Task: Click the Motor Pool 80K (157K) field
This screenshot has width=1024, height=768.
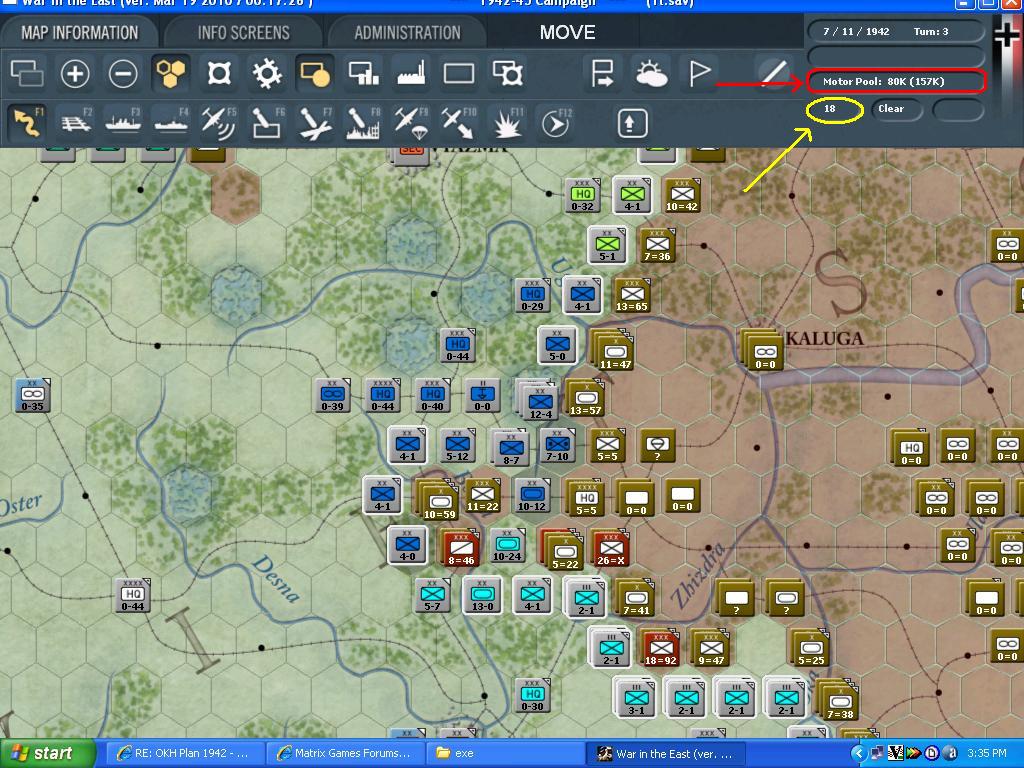Action: pyautogui.click(x=896, y=82)
